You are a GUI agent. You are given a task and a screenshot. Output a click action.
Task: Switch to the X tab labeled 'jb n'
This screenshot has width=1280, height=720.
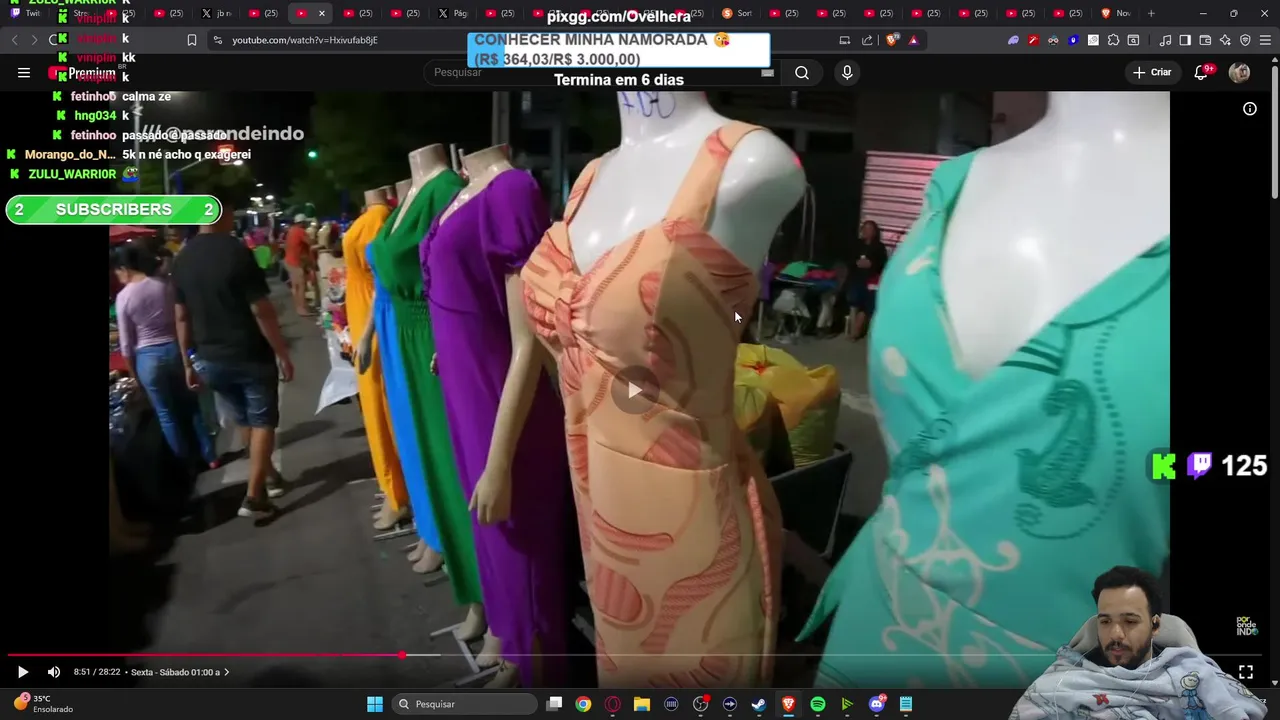217,13
